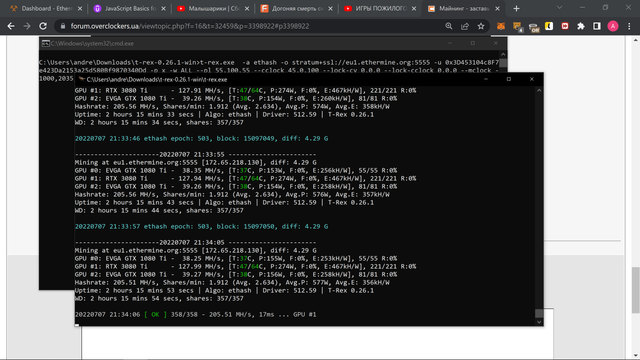This screenshot has width=640, height=360.
Task: Open t-rex.exe title bar icon menu
Action: (82, 79)
